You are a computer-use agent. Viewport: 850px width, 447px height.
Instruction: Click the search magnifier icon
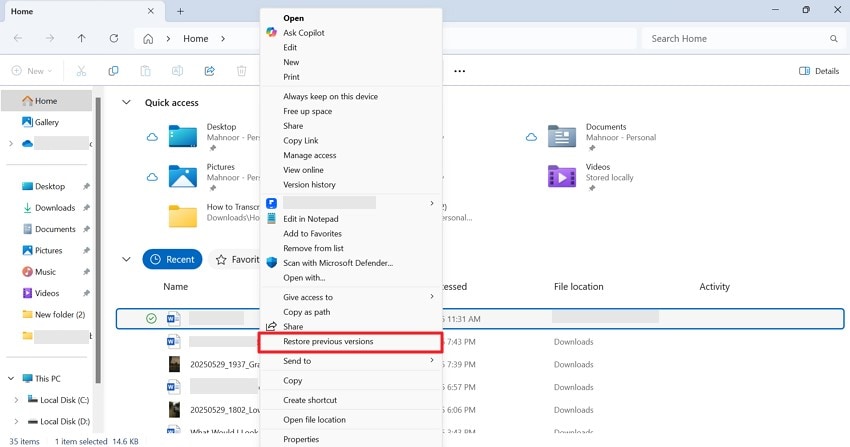[x=833, y=38]
